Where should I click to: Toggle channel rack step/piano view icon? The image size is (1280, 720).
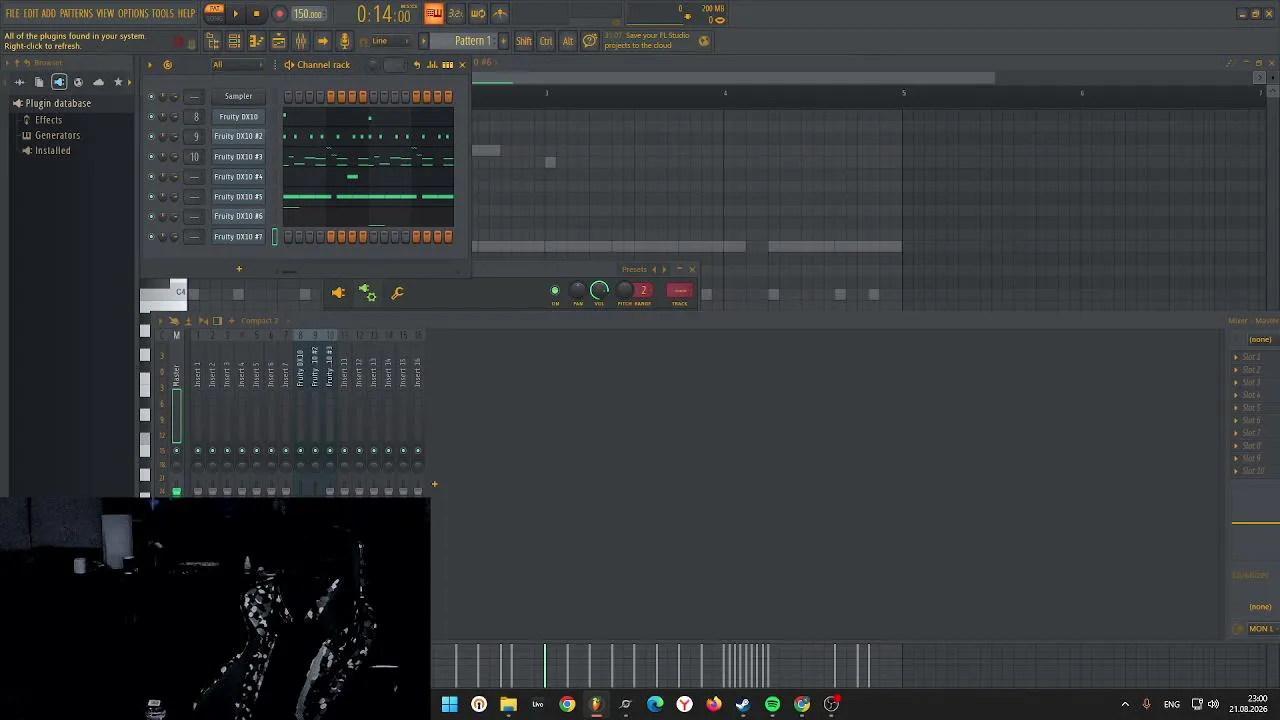click(x=447, y=65)
